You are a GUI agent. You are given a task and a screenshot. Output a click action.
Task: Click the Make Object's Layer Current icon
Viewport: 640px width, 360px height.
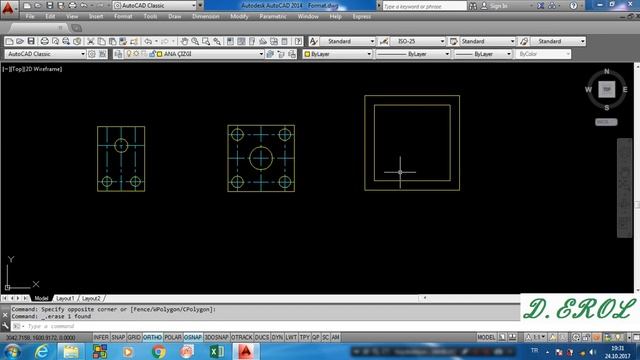(x=270, y=54)
